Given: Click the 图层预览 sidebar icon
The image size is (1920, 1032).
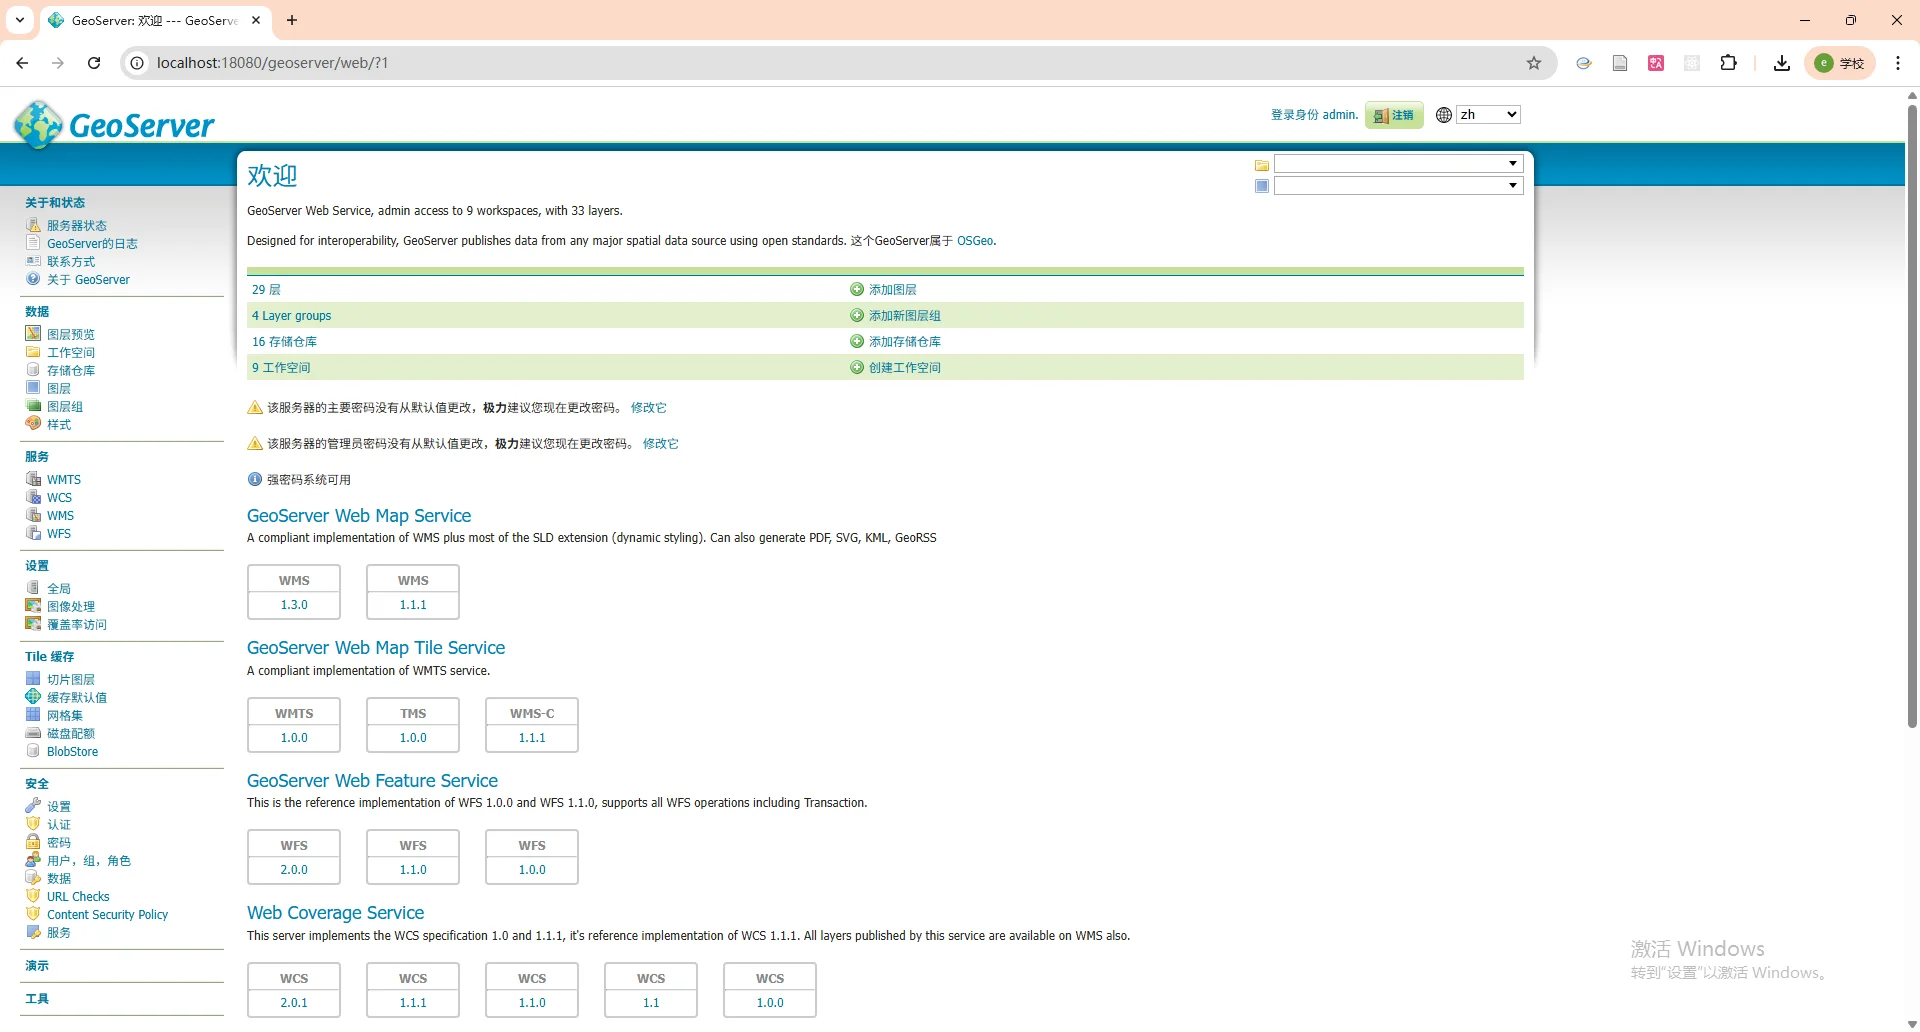Looking at the screenshot, I should [x=33, y=334].
